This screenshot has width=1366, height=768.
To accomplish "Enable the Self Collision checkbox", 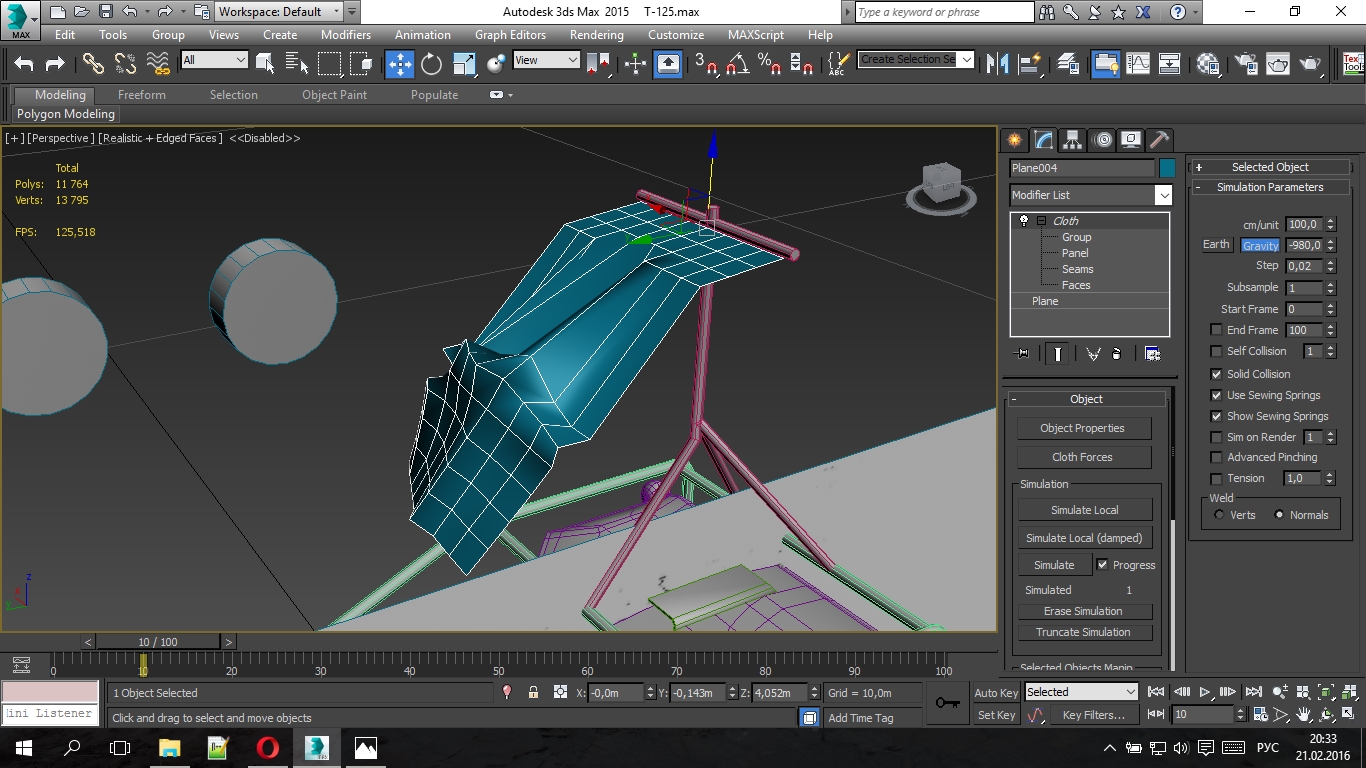I will point(1216,351).
